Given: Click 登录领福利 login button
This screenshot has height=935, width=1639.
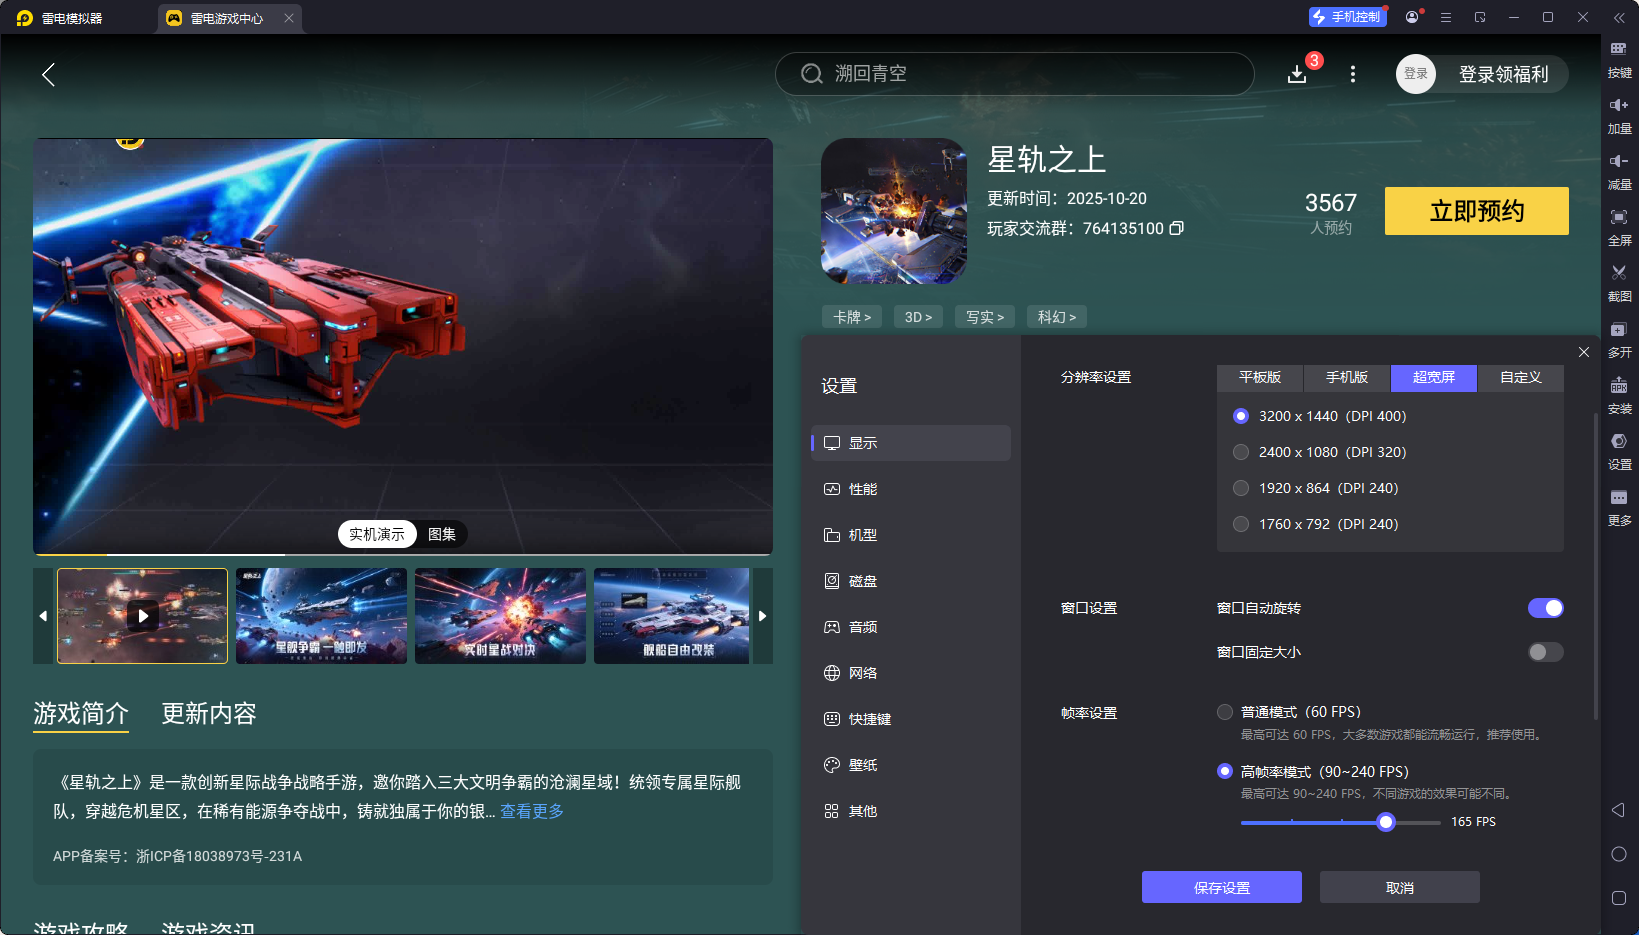Looking at the screenshot, I should point(1504,74).
